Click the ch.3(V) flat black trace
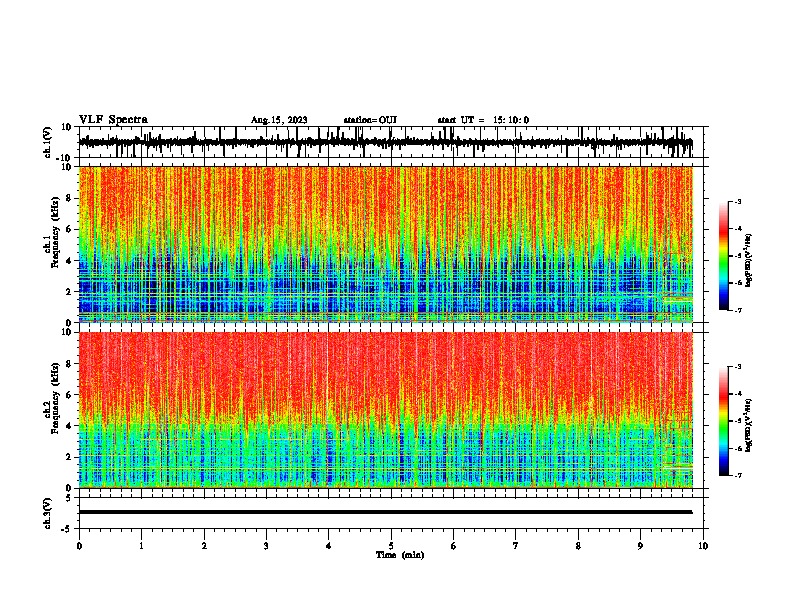Viewport: 792px width, 612px height. point(386,512)
